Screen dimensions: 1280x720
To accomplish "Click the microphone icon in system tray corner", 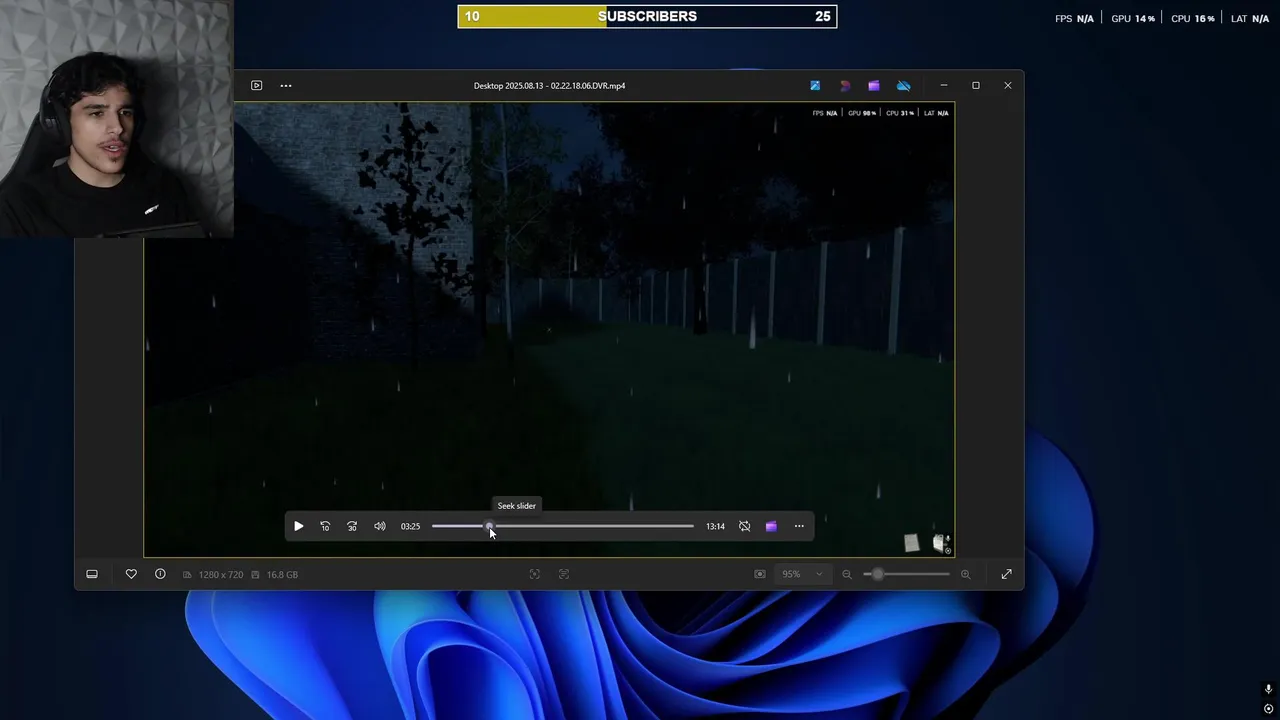I will click(x=1268, y=690).
